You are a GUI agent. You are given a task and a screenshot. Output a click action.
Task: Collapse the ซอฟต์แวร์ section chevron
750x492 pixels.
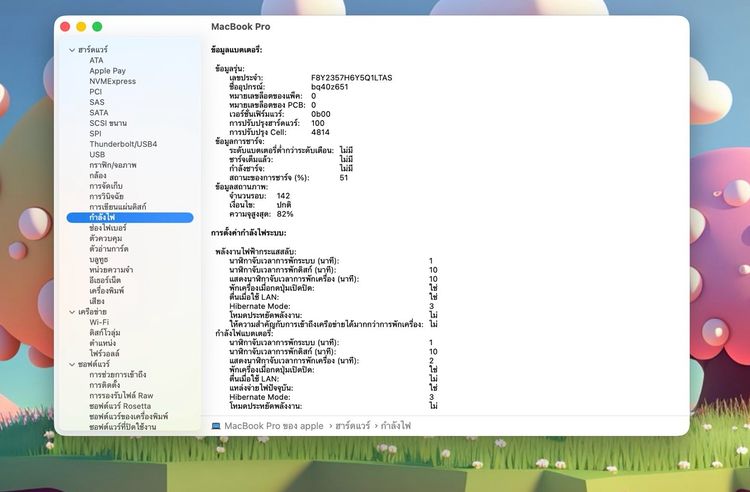tap(72, 364)
